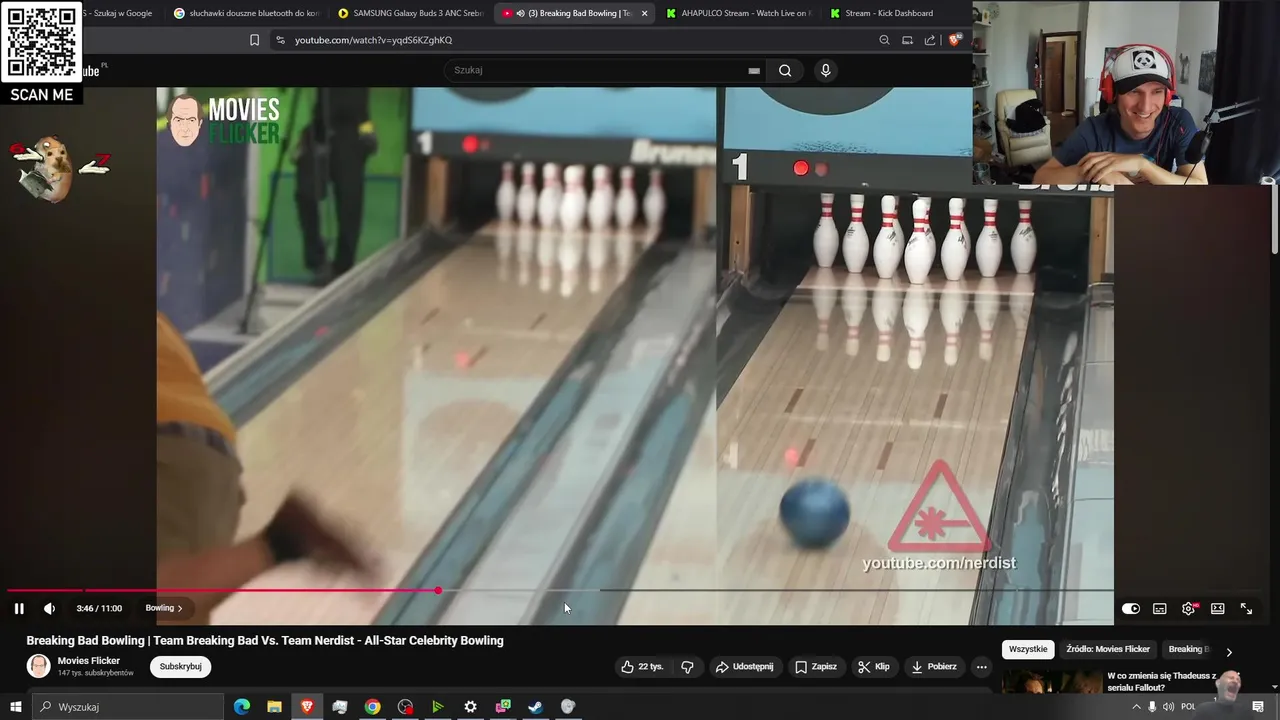Switch to theater mode view

(x=1218, y=608)
